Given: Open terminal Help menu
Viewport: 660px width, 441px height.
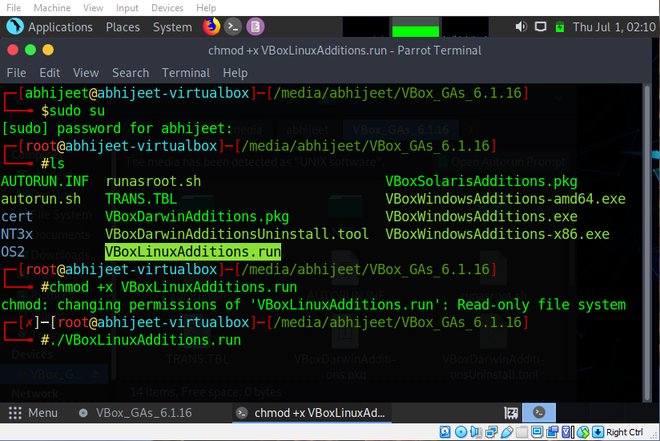Looking at the screenshot, I should [235, 73].
